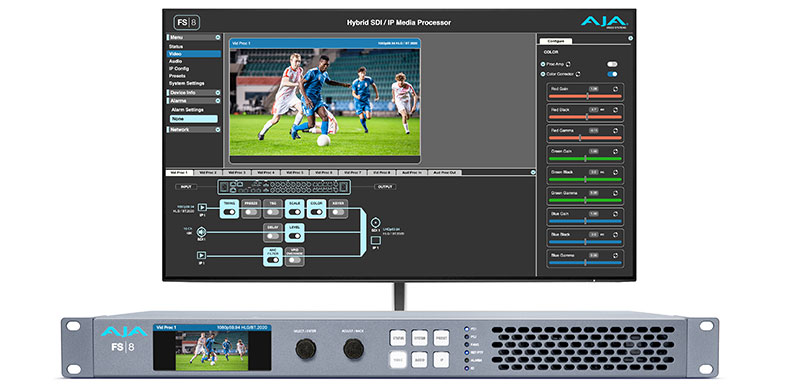
Task: Expand the Network section
Action: click(x=218, y=130)
